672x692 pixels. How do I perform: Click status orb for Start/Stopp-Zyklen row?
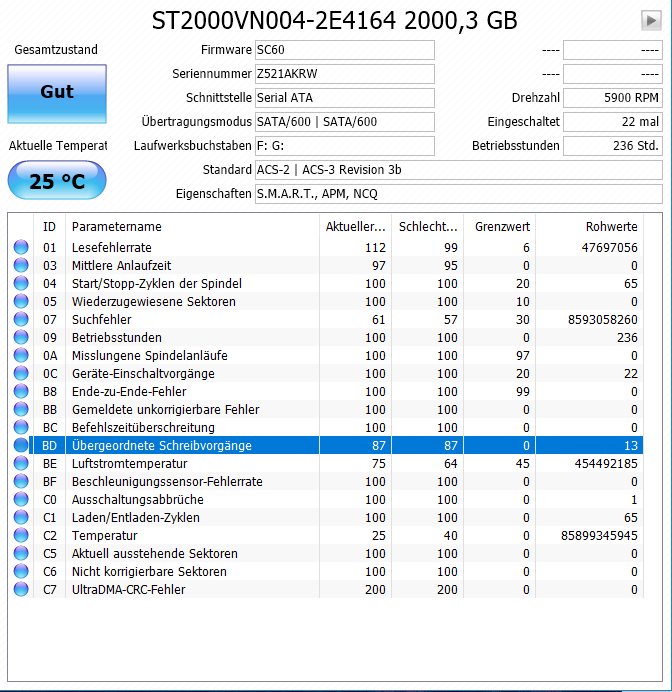click(x=21, y=283)
